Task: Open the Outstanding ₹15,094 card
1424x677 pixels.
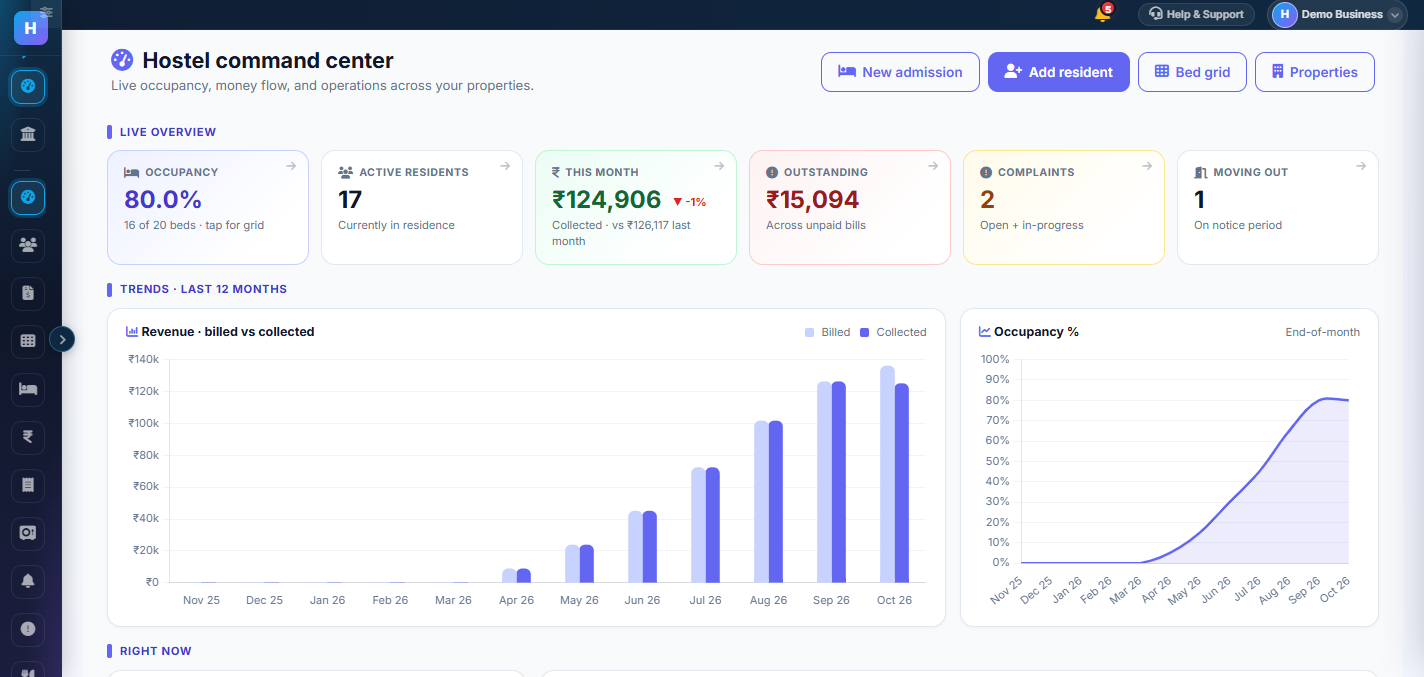Action: tap(849, 207)
